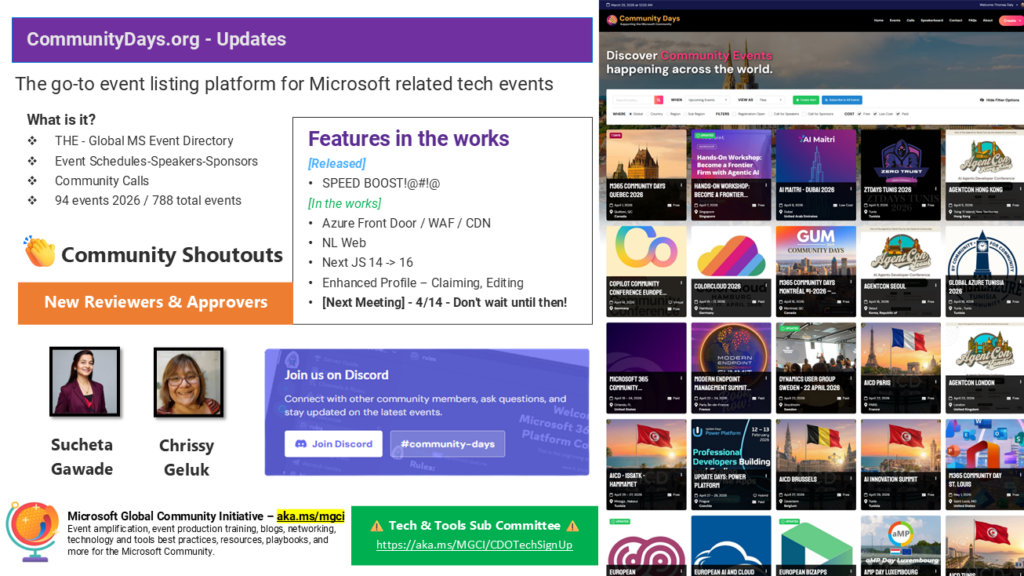Screen dimensions: 1024x576
Task: Open the Global Azure Tunisia 2026 card
Action: (984, 271)
